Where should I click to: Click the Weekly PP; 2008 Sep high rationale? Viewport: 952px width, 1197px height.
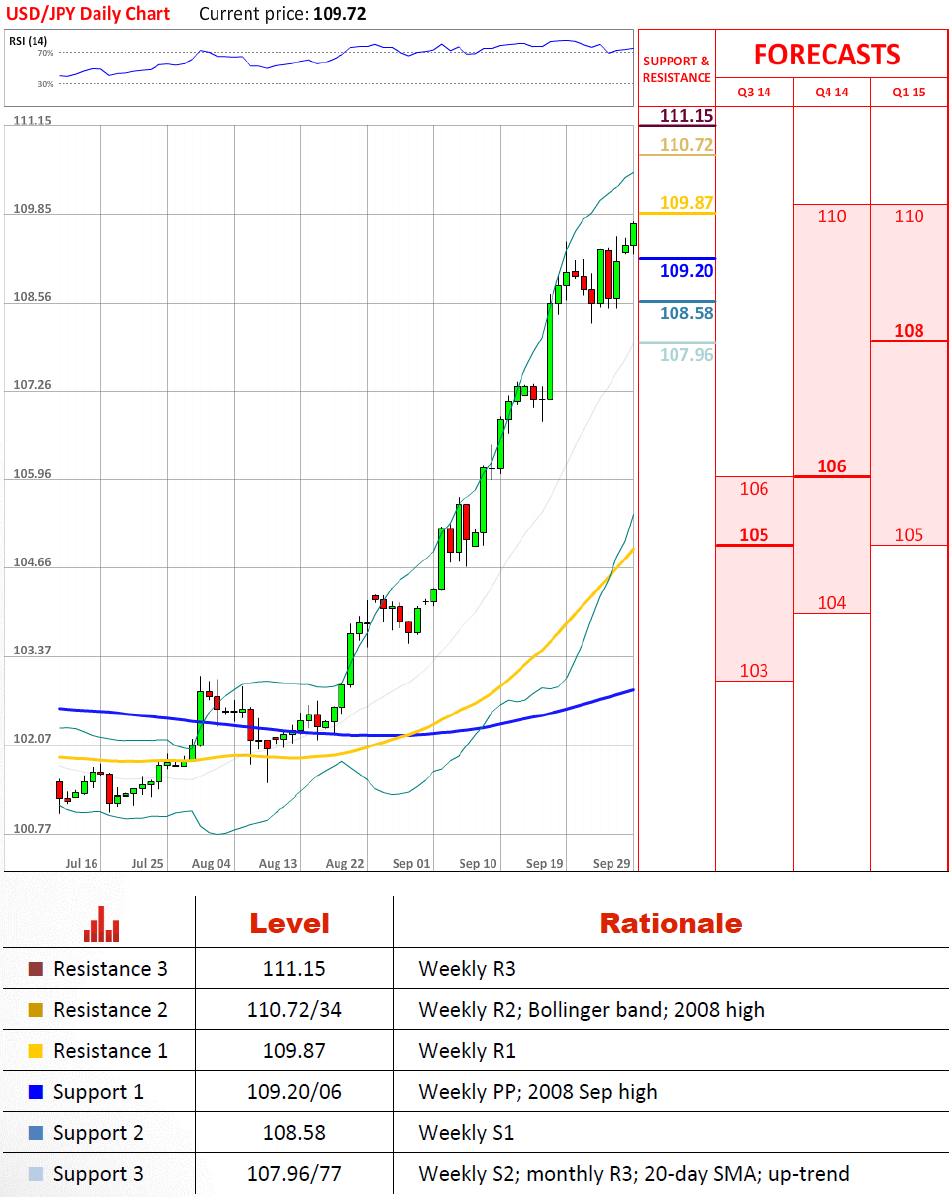point(537,1092)
